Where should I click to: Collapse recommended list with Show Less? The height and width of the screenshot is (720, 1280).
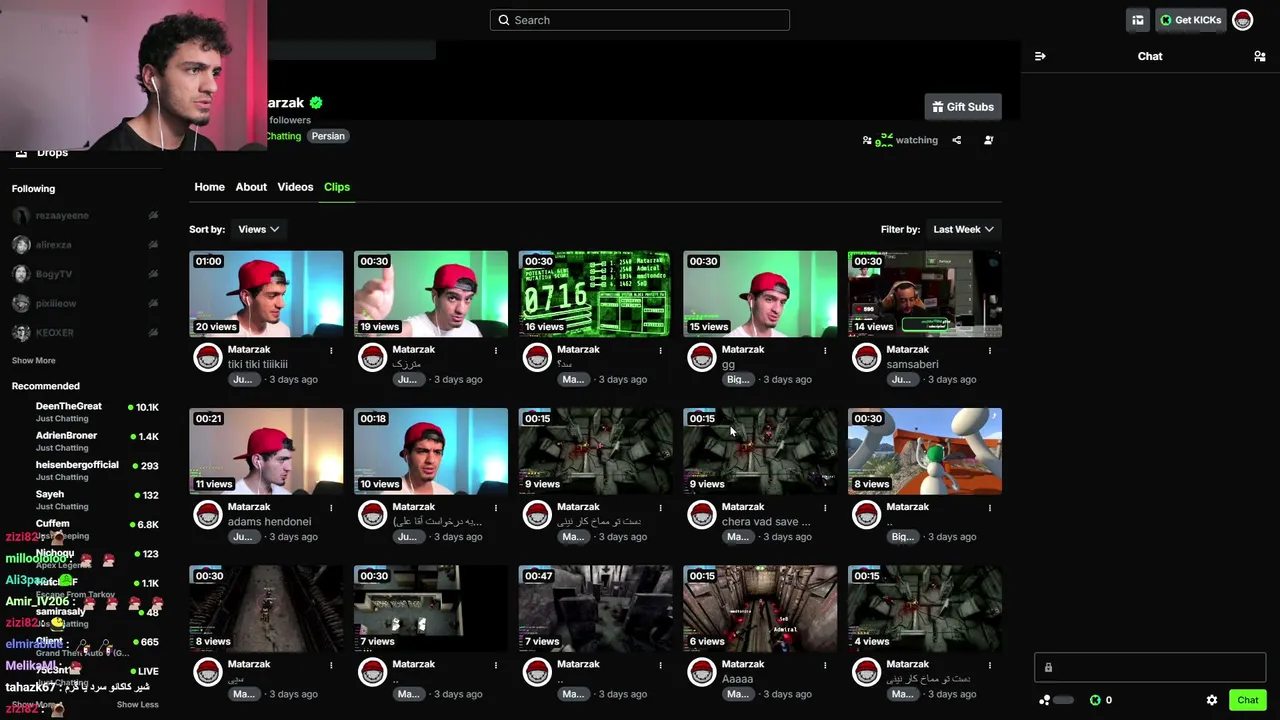click(137, 704)
